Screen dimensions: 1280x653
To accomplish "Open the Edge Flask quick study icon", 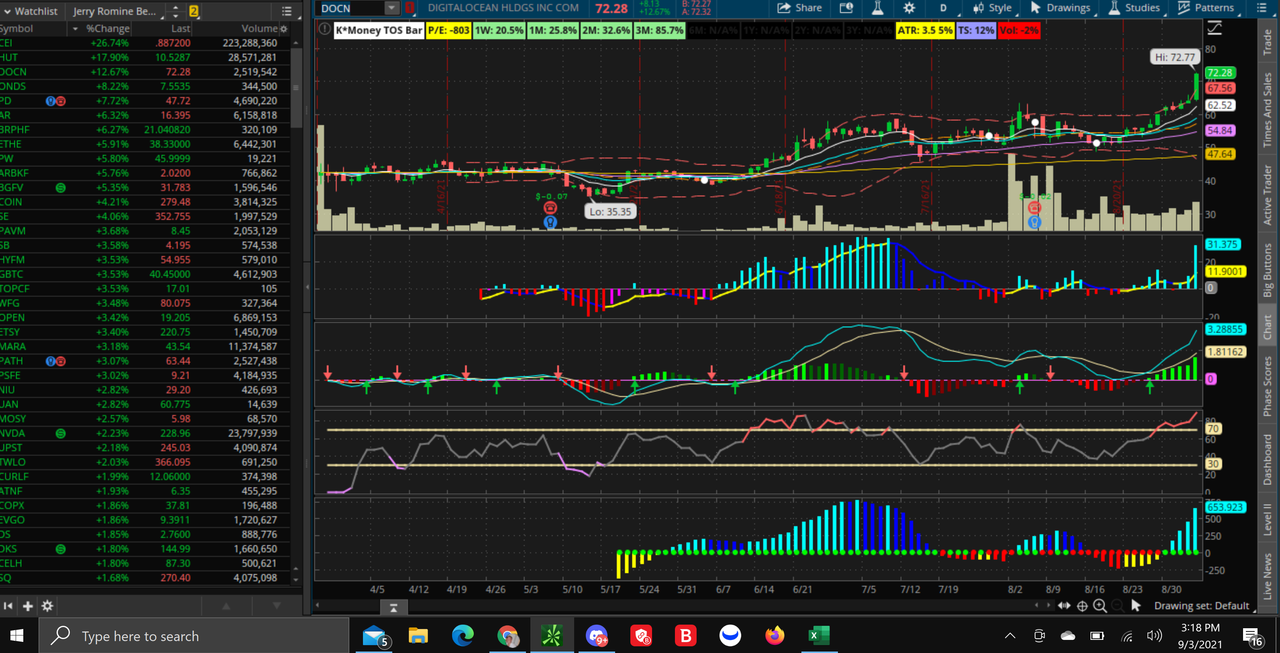I will tap(877, 8).
